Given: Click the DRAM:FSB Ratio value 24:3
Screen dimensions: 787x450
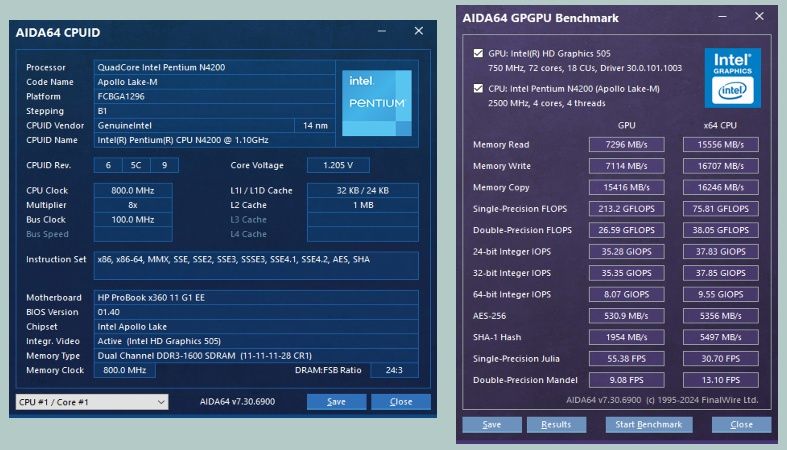Looking at the screenshot, I should click(x=394, y=370).
